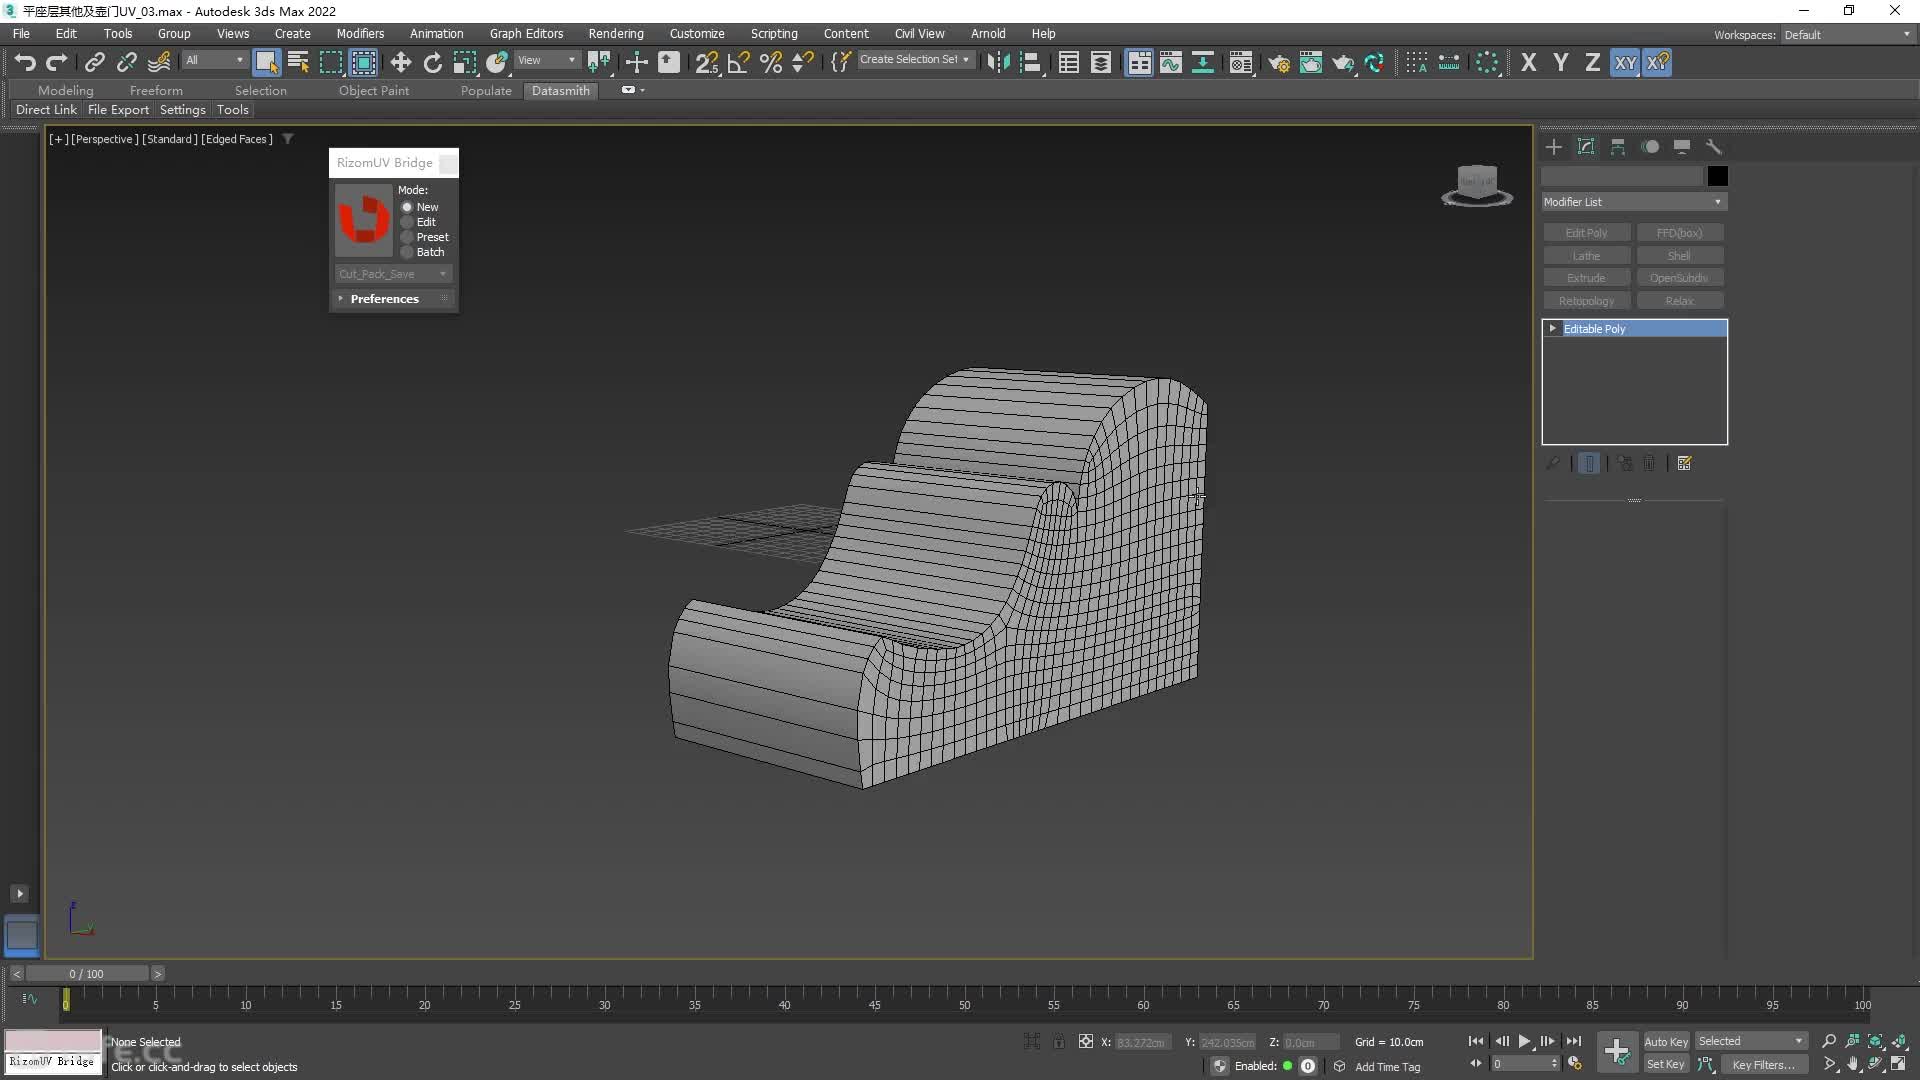Click the Play Animation button
This screenshot has height=1080, width=1920.
[x=1524, y=1041]
